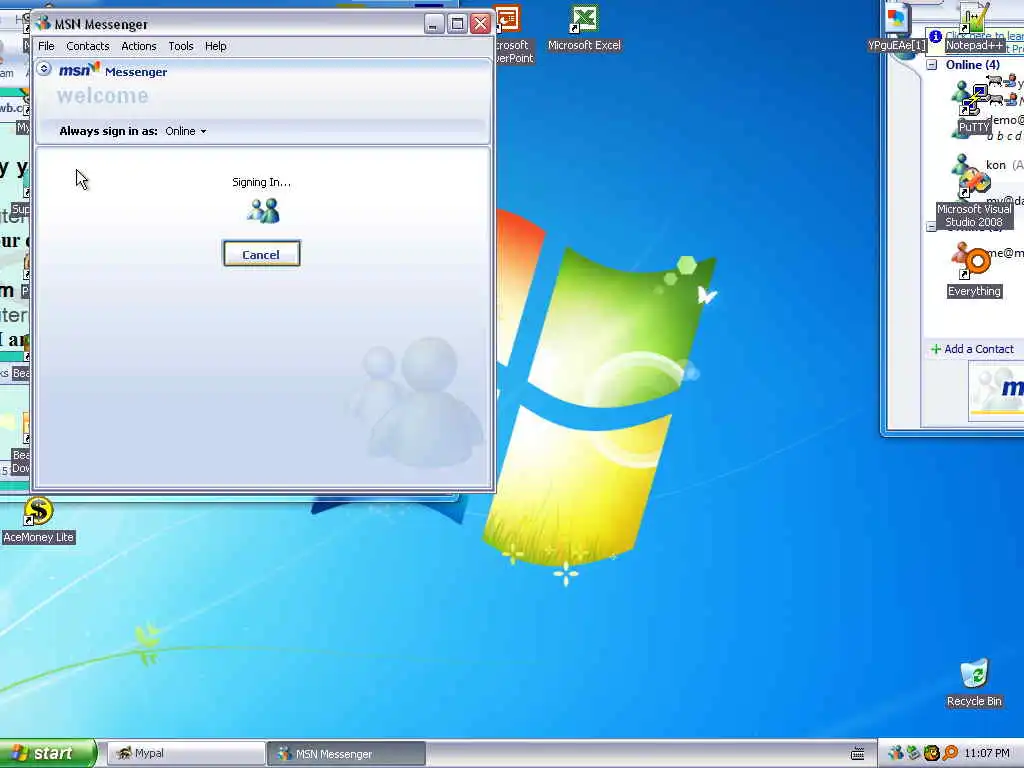Click the MSN Messenger tray icon
1024x768 pixels.
click(896, 754)
